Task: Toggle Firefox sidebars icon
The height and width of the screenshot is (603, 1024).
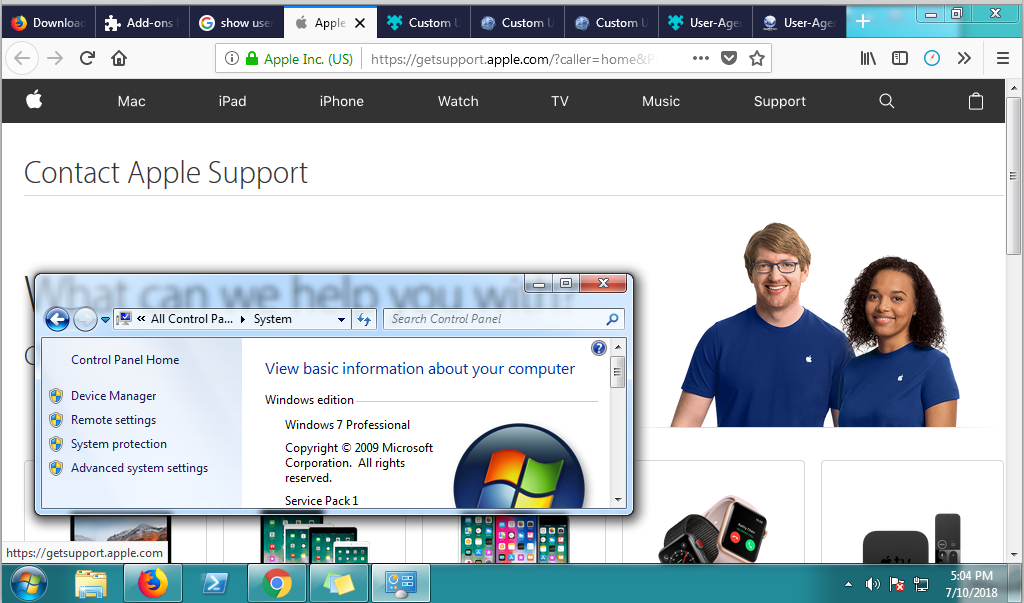Action: pyautogui.click(x=900, y=58)
